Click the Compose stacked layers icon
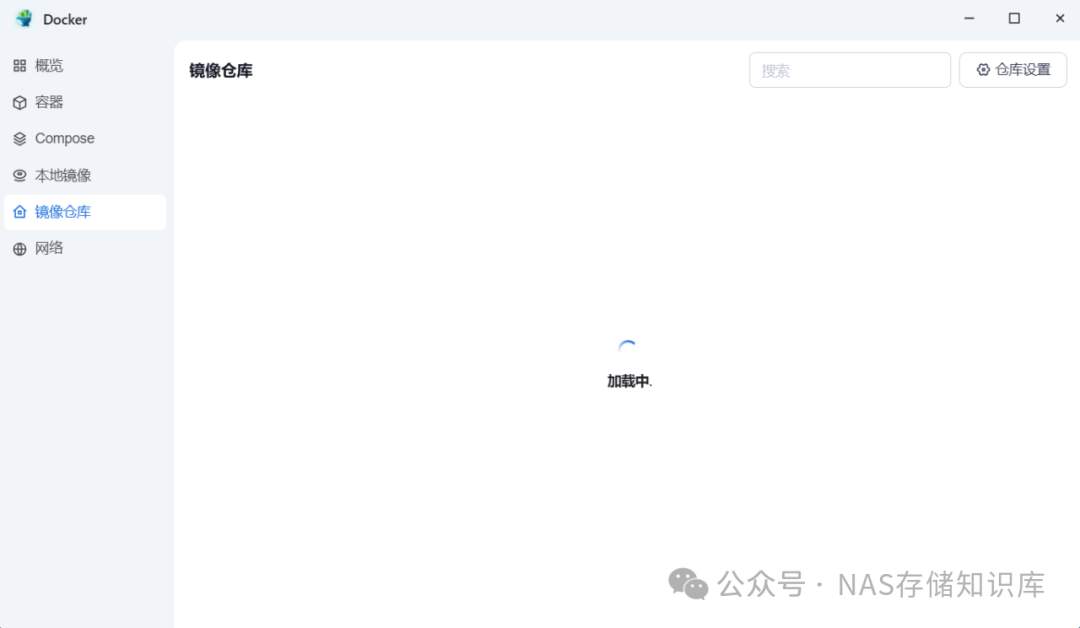The width and height of the screenshot is (1080, 628). point(19,138)
